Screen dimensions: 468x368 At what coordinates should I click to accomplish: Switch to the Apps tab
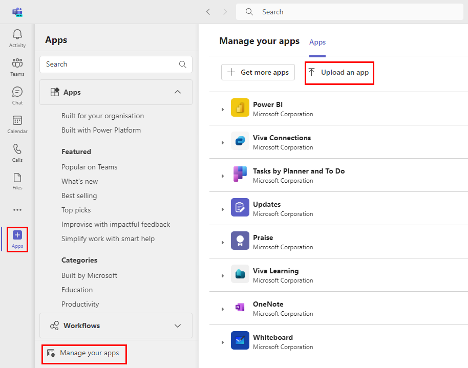(x=317, y=42)
